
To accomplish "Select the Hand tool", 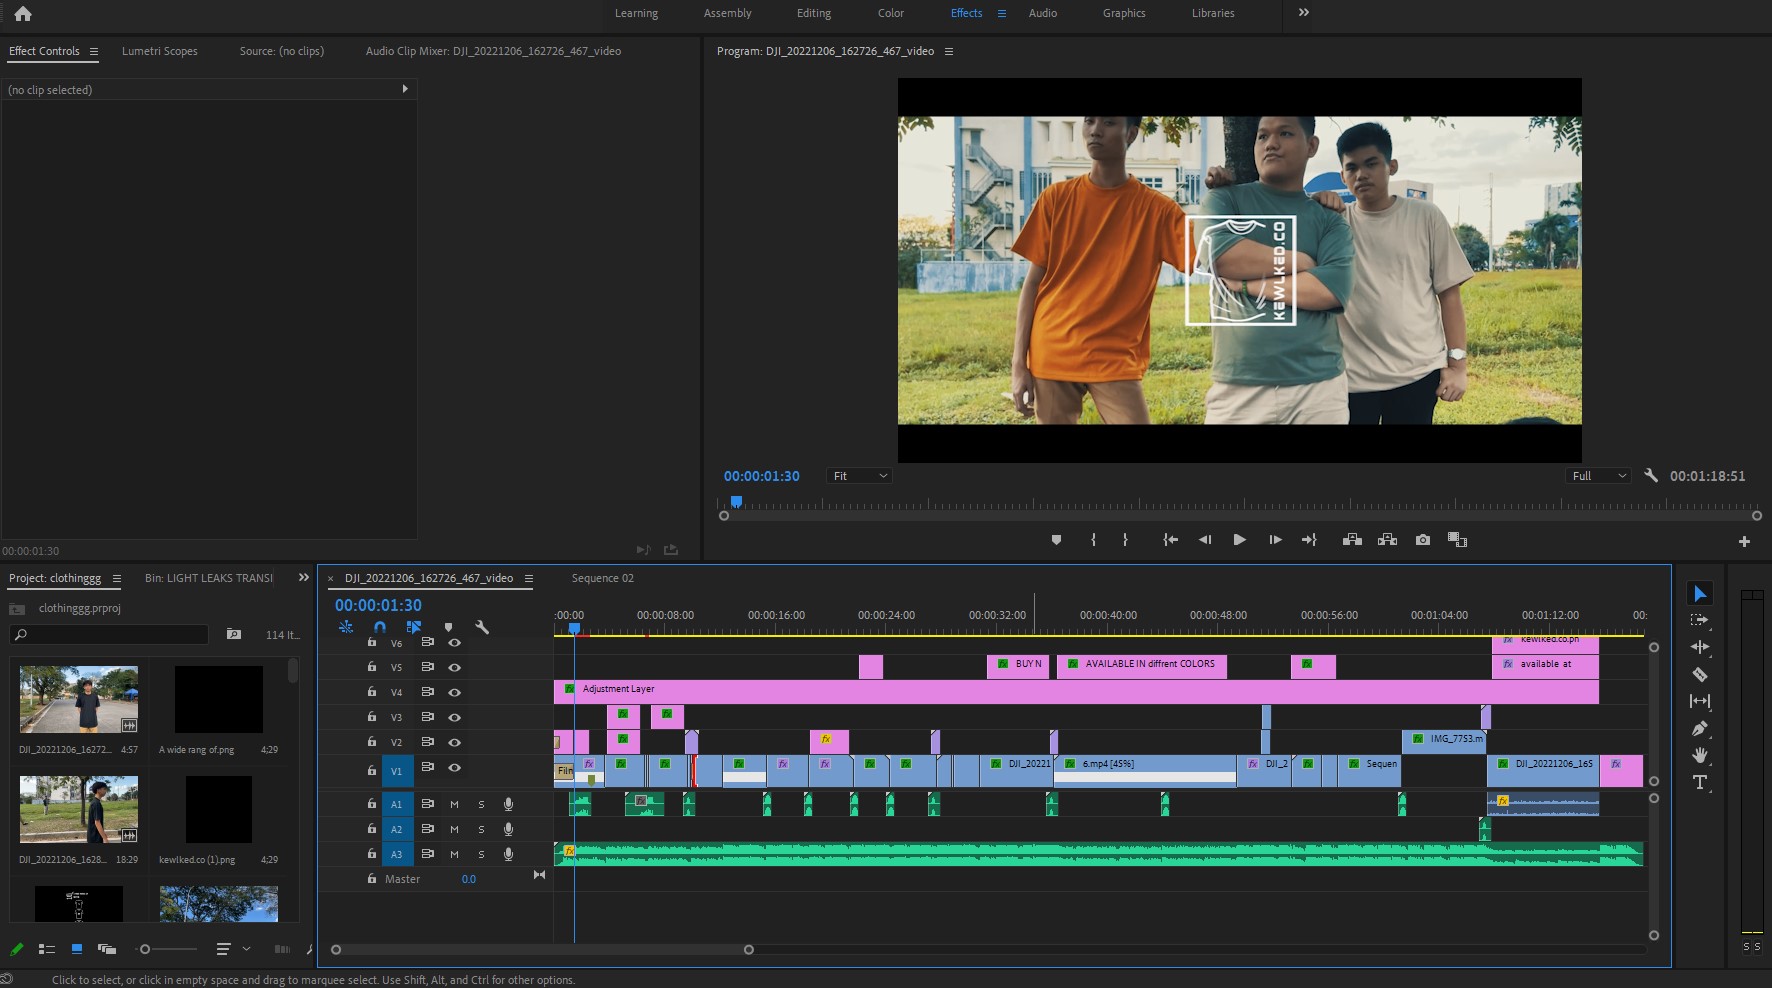I will (1699, 755).
